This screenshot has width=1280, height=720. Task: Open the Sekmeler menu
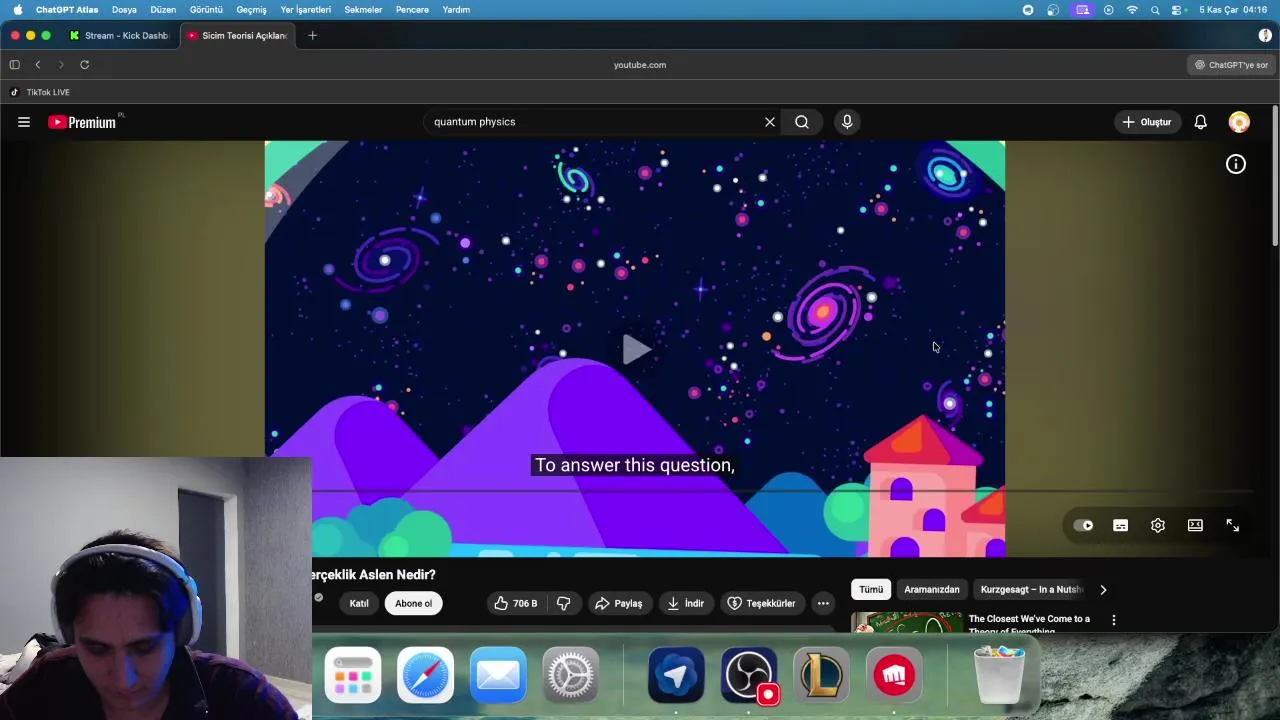(x=363, y=9)
